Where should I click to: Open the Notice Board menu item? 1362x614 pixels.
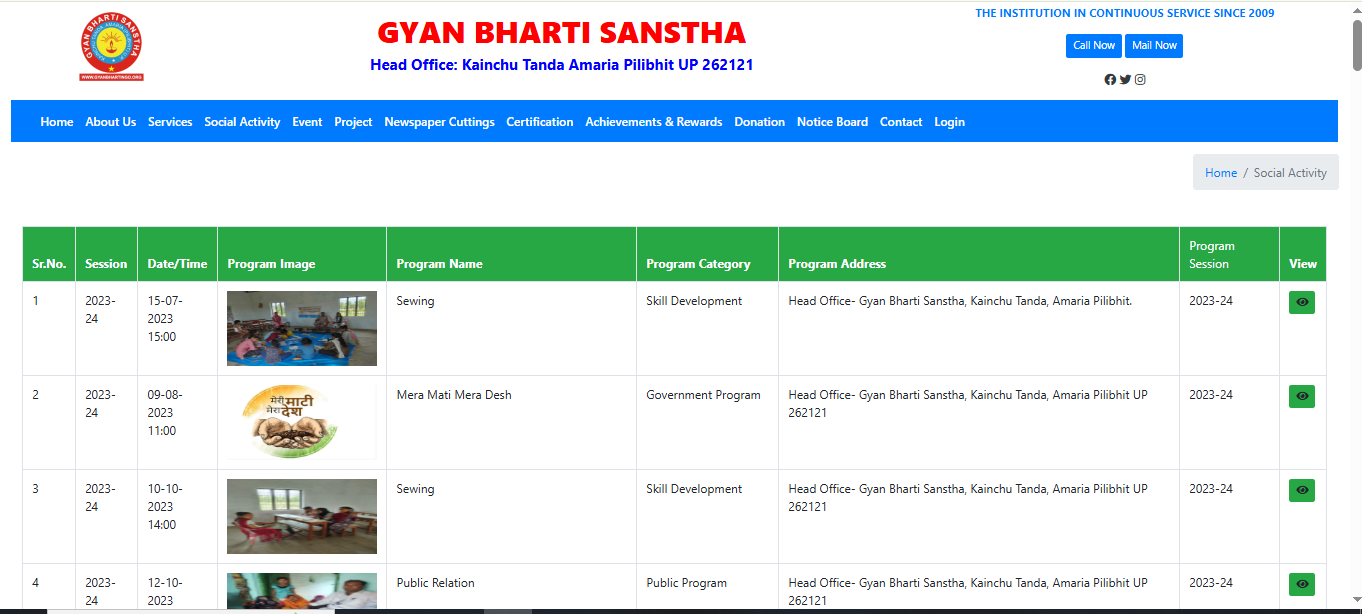(x=832, y=122)
